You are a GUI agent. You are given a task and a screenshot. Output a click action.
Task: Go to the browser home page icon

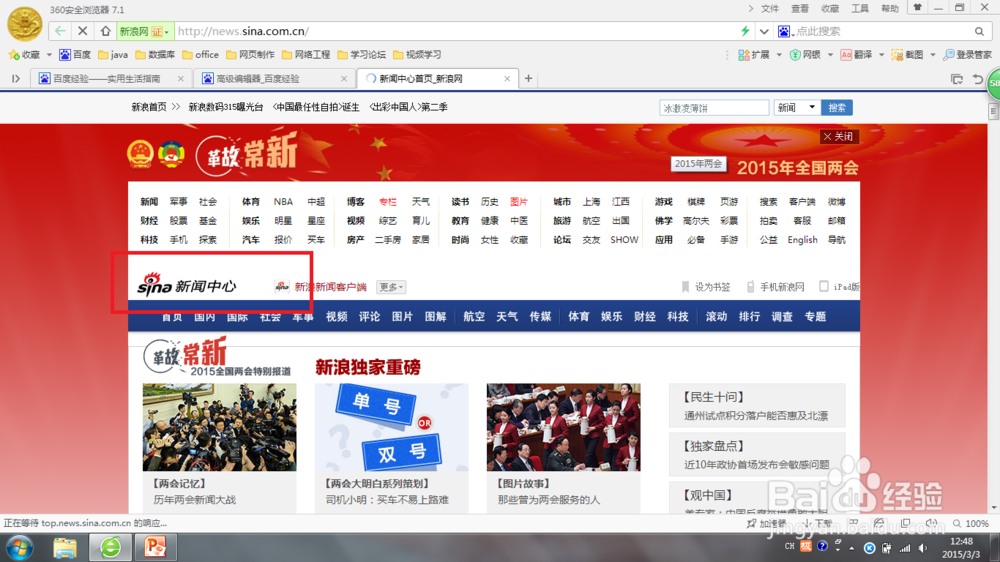[x=105, y=31]
